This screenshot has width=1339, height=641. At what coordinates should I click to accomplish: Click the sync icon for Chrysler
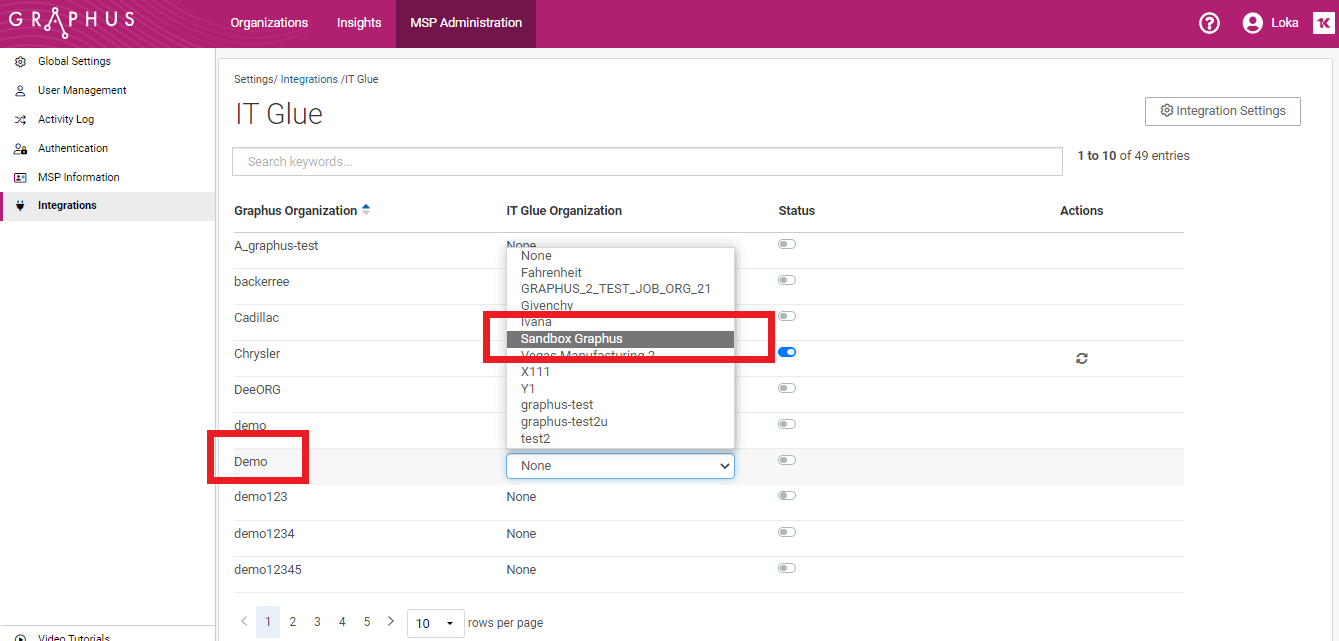click(1082, 358)
